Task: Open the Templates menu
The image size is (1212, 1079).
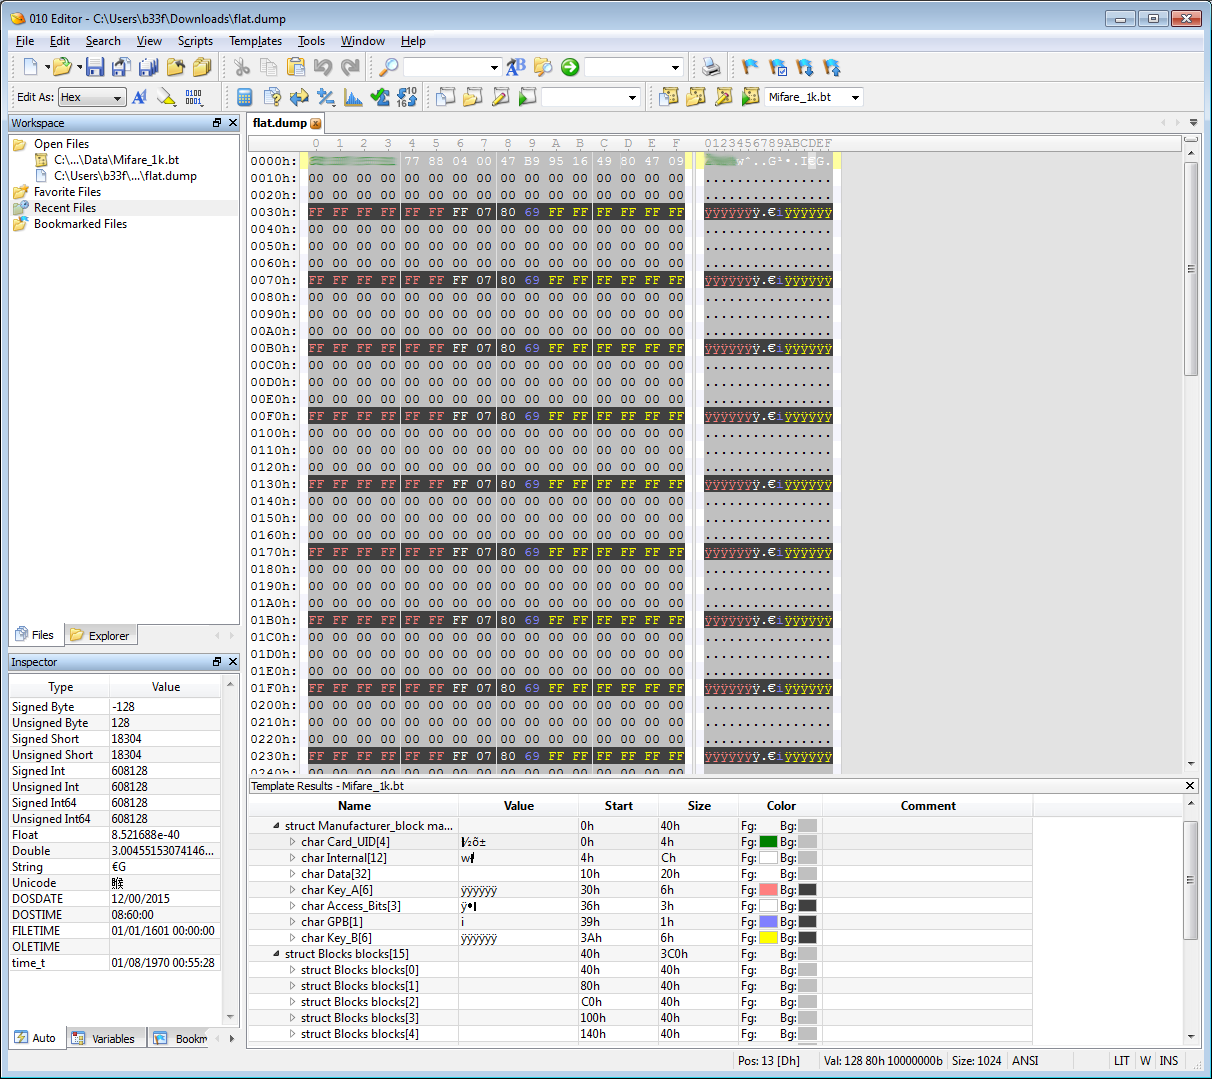Action: tap(255, 41)
